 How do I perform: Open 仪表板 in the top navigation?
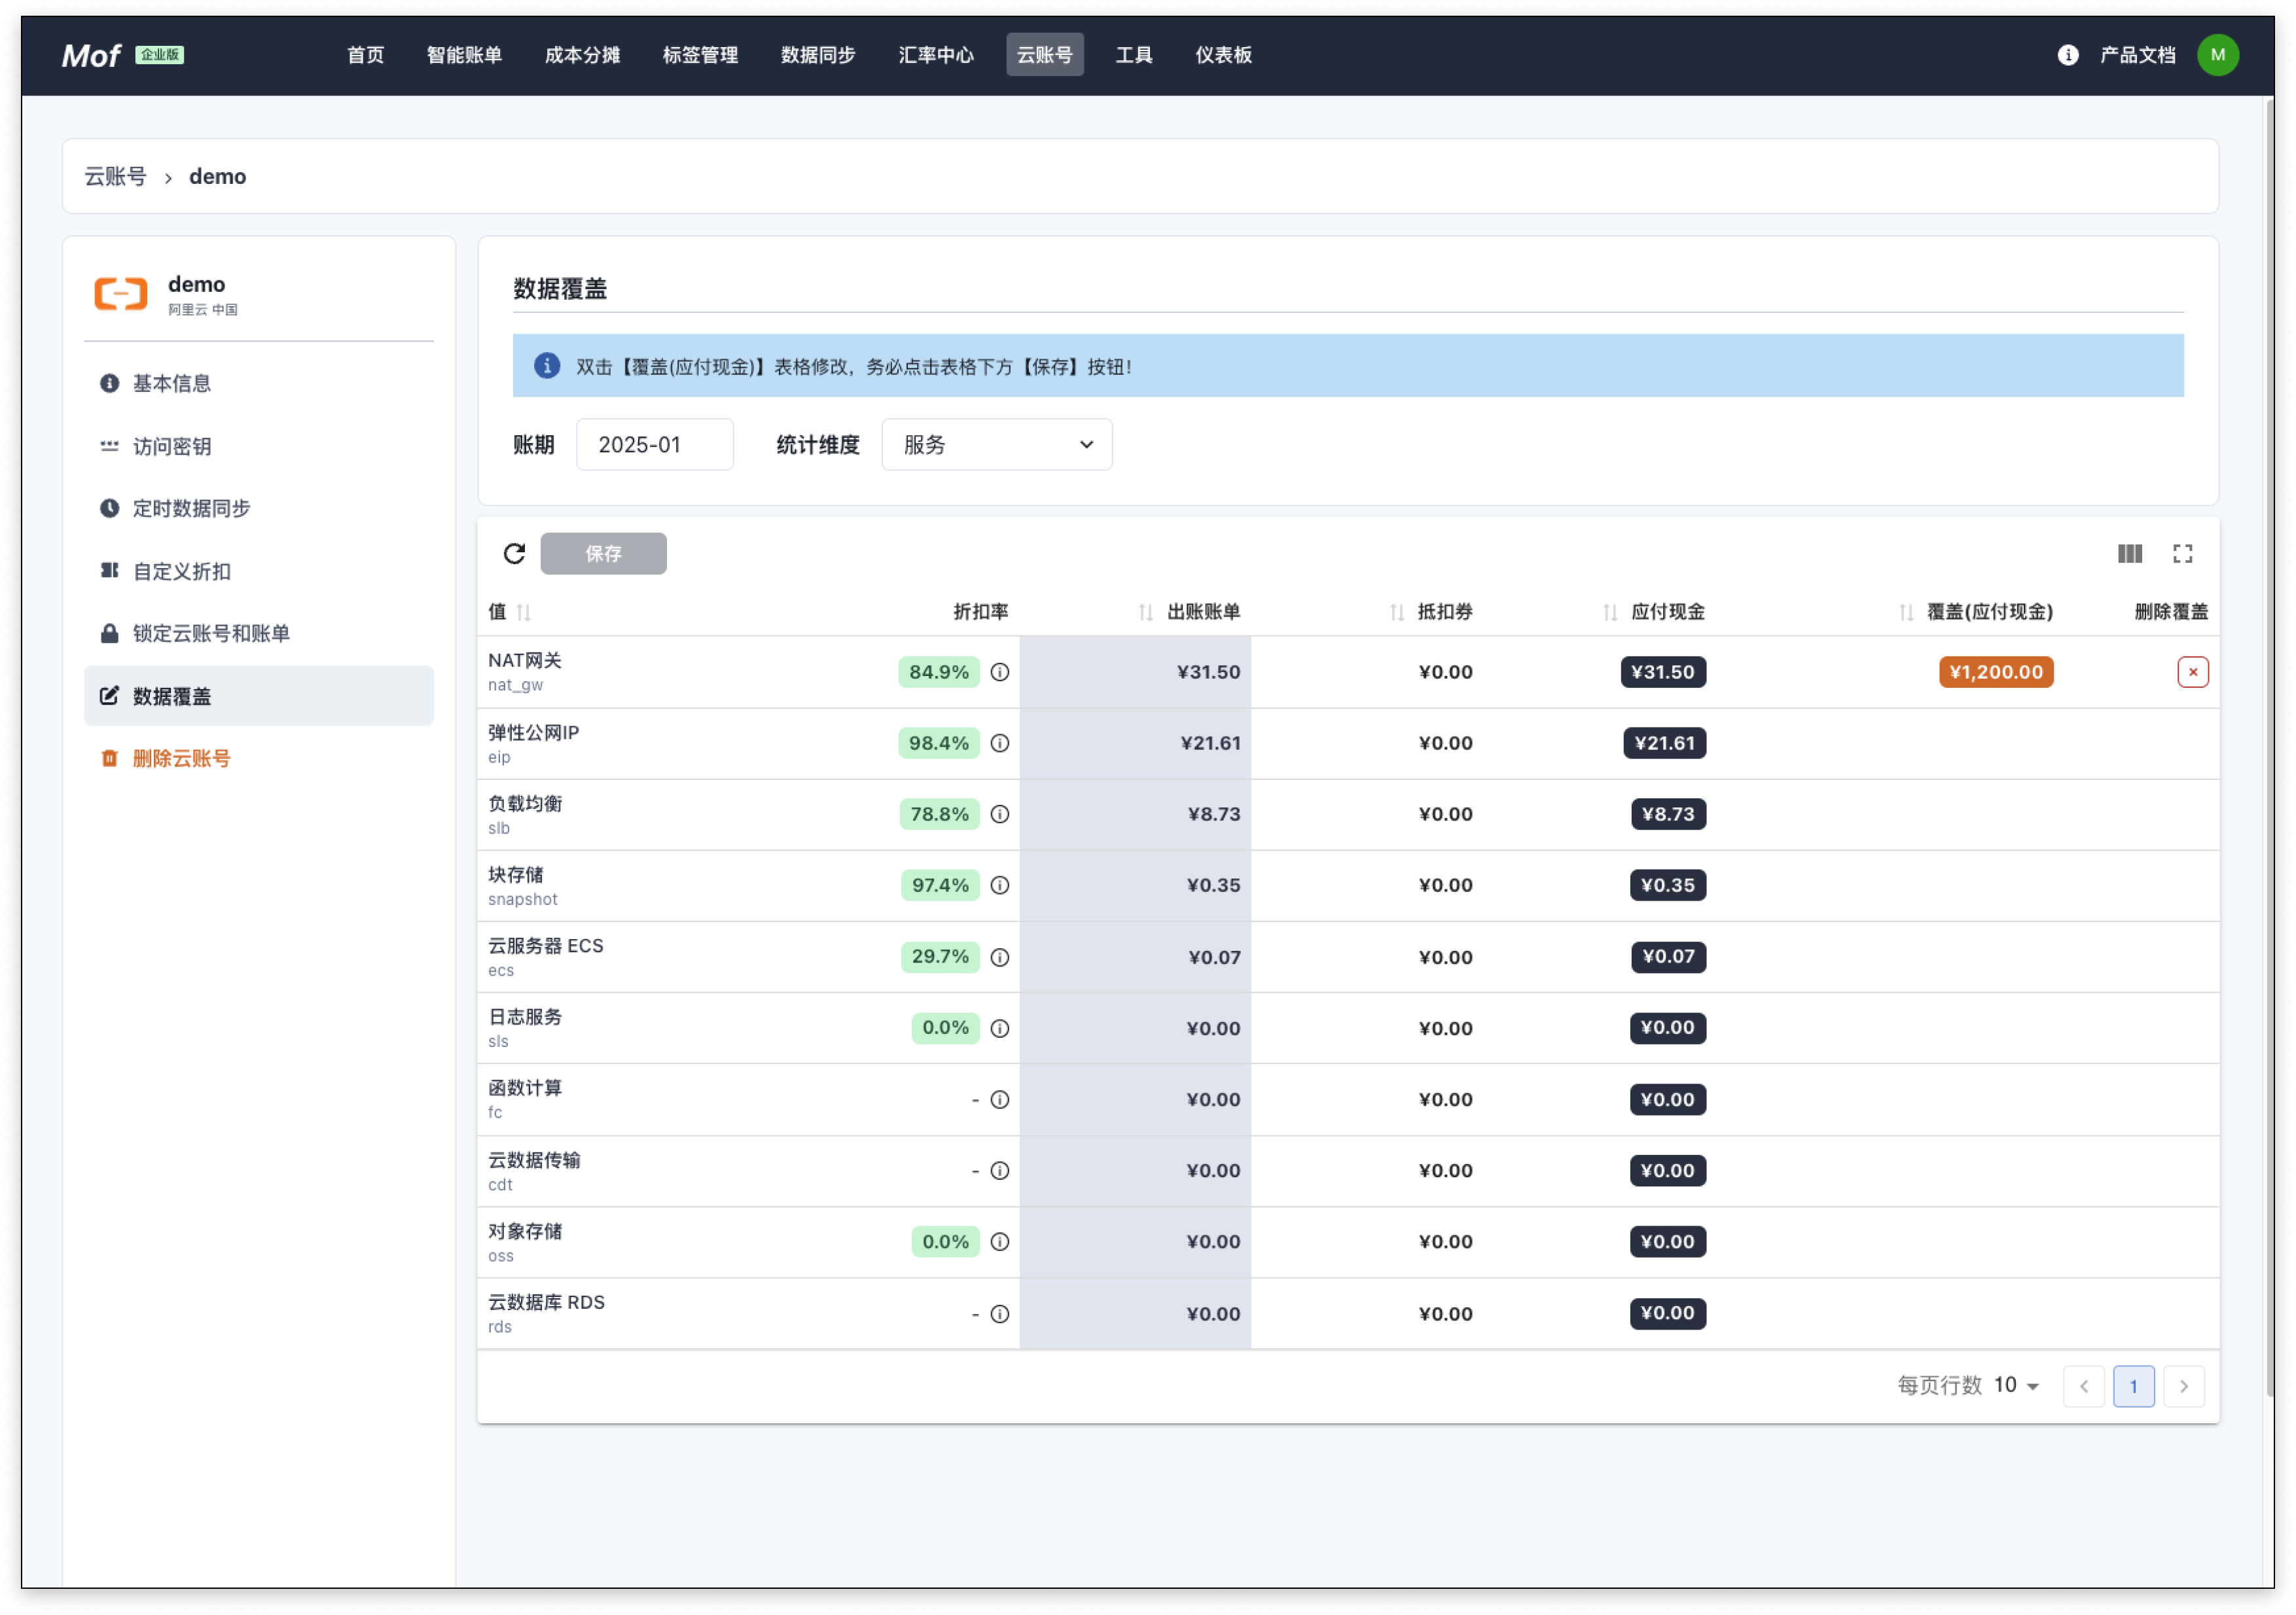click(1223, 55)
